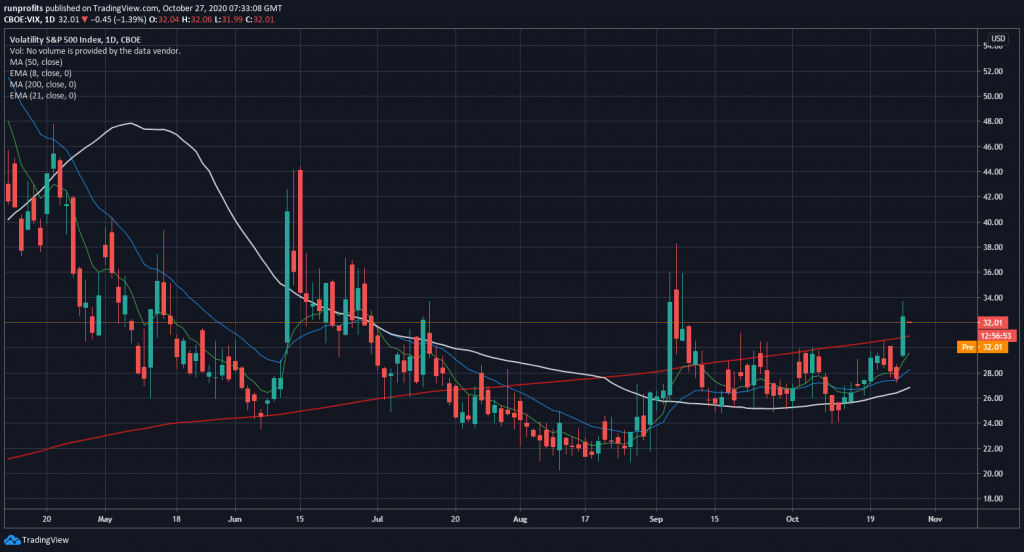The image size is (1024, 552).
Task: Click the tall green candle at far right
Action: pos(903,336)
